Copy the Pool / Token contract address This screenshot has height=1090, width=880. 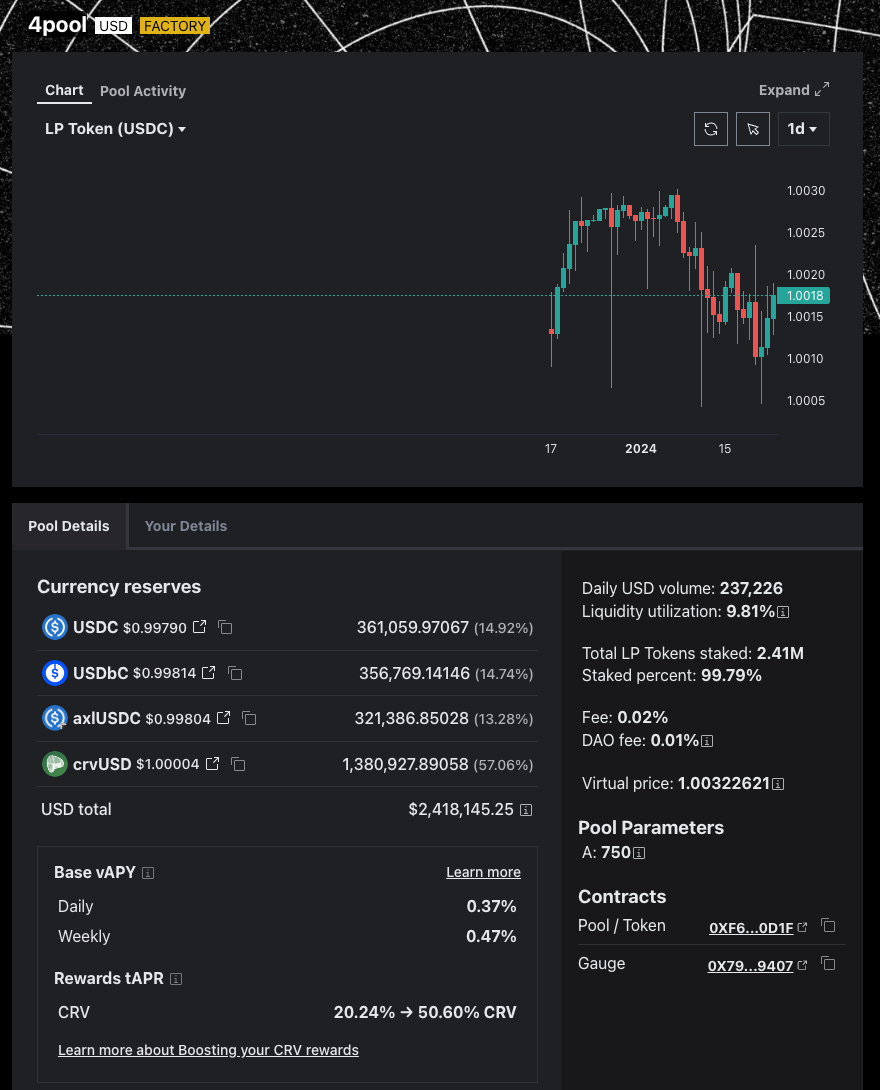[828, 925]
